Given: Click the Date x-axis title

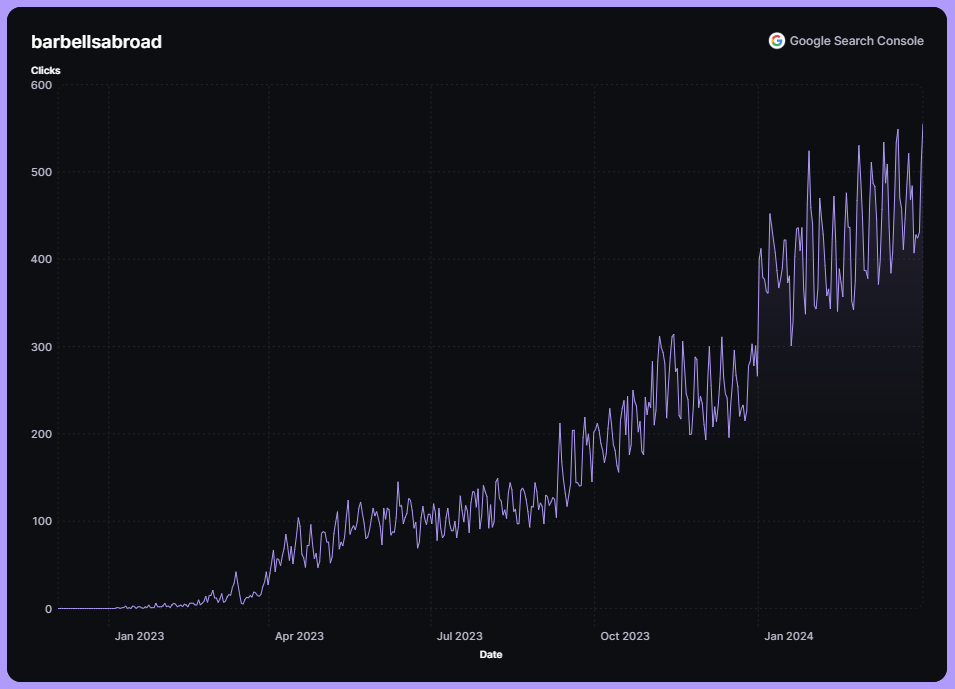Looking at the screenshot, I should tap(491, 655).
